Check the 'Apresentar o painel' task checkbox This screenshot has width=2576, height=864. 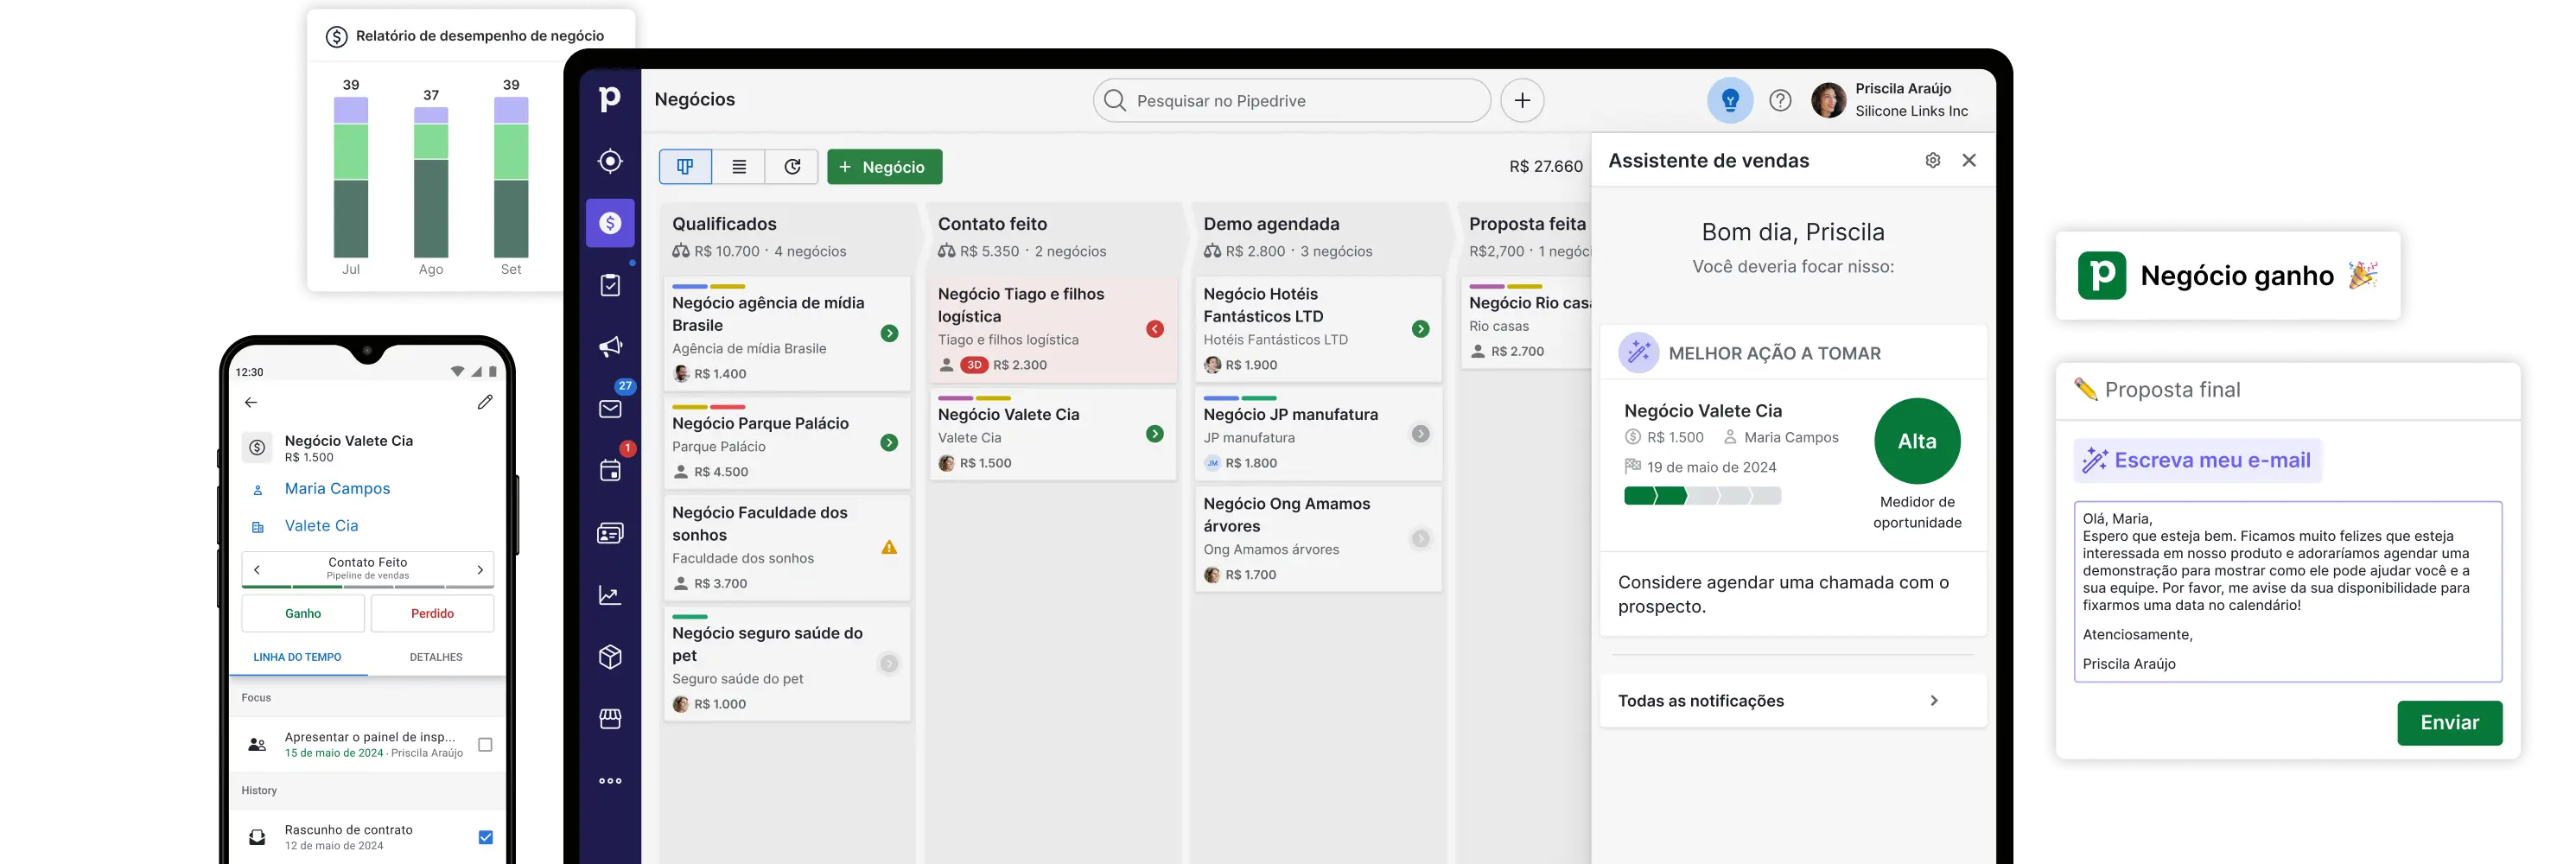pos(485,745)
